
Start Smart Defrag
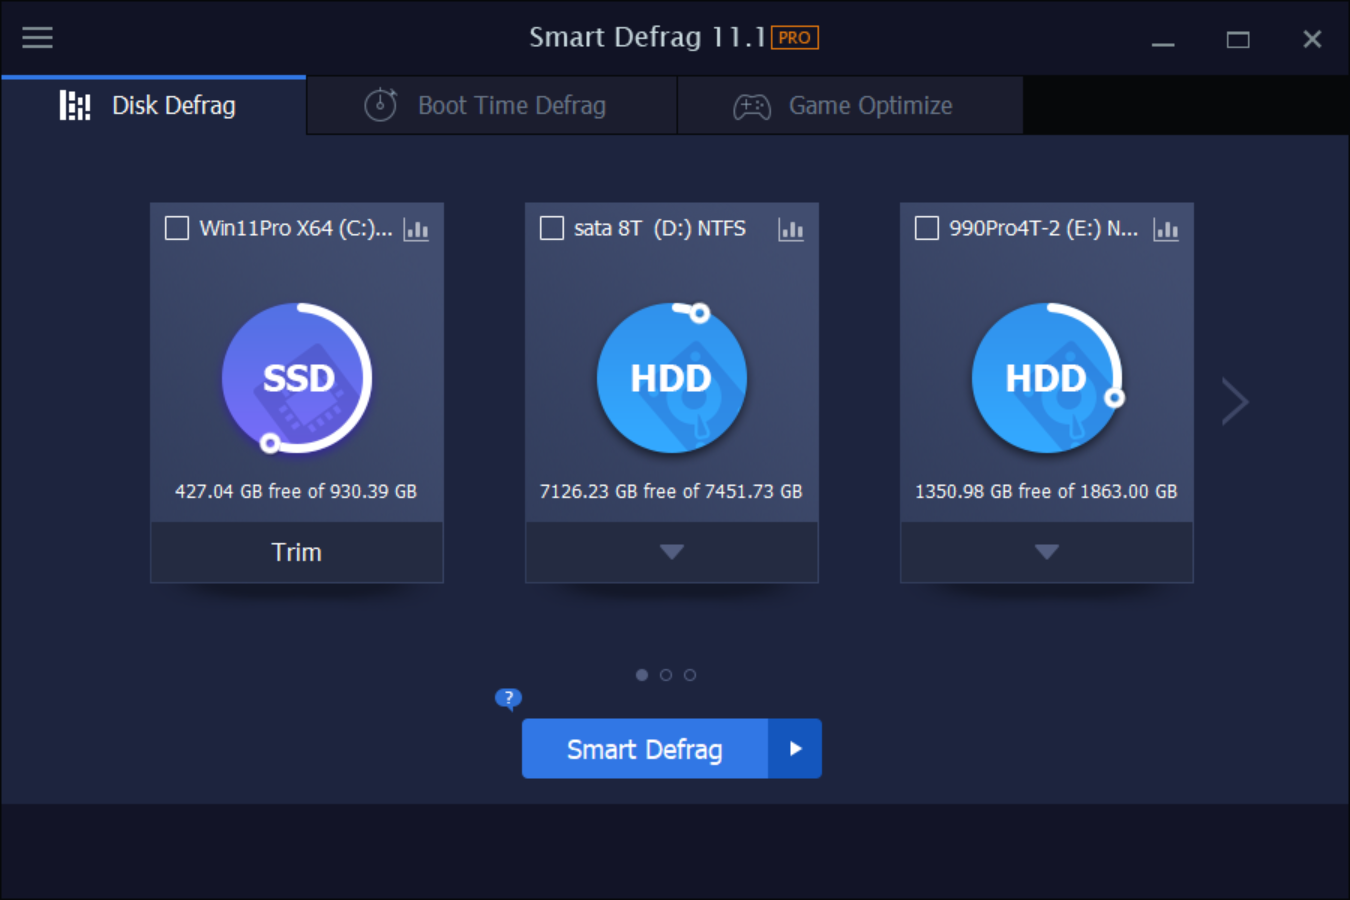645,748
